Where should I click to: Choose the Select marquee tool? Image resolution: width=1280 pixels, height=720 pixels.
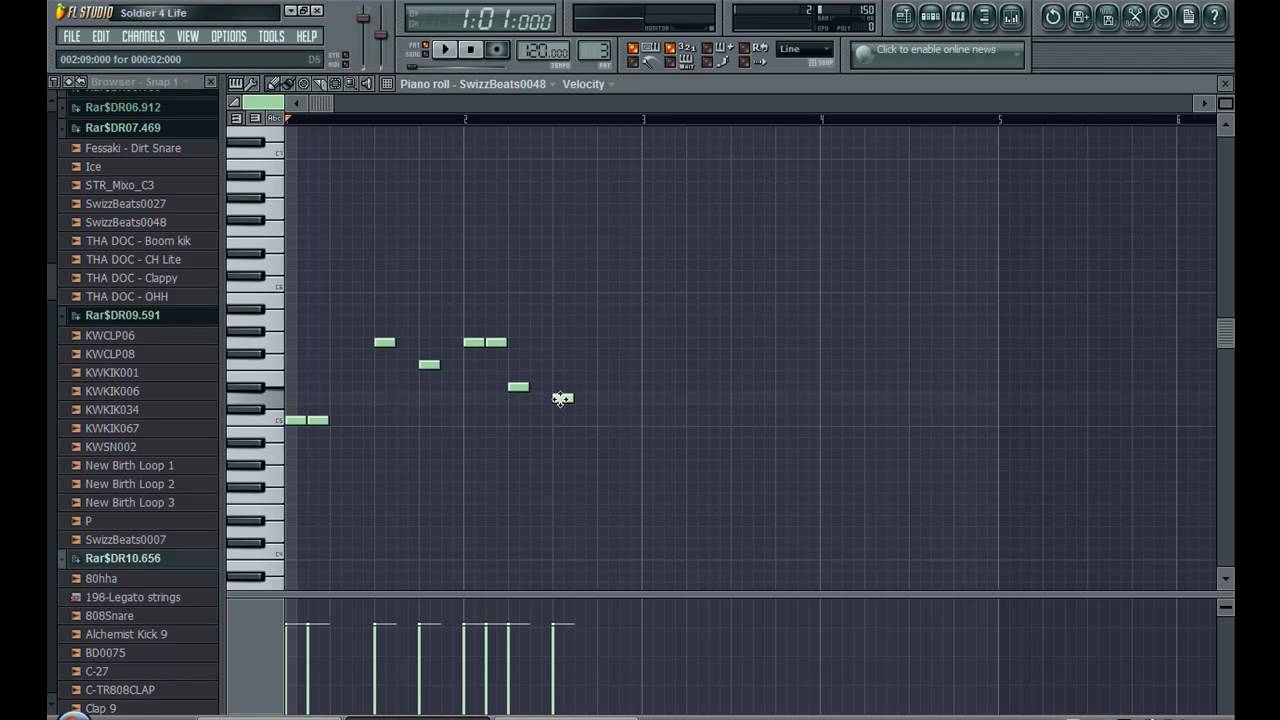click(x=335, y=84)
